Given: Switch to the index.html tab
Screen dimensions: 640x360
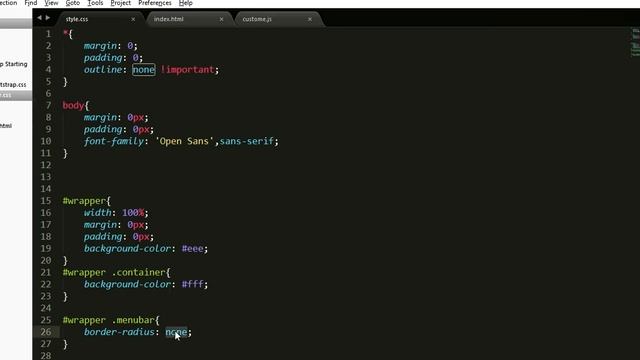Looking at the screenshot, I should [x=169, y=19].
